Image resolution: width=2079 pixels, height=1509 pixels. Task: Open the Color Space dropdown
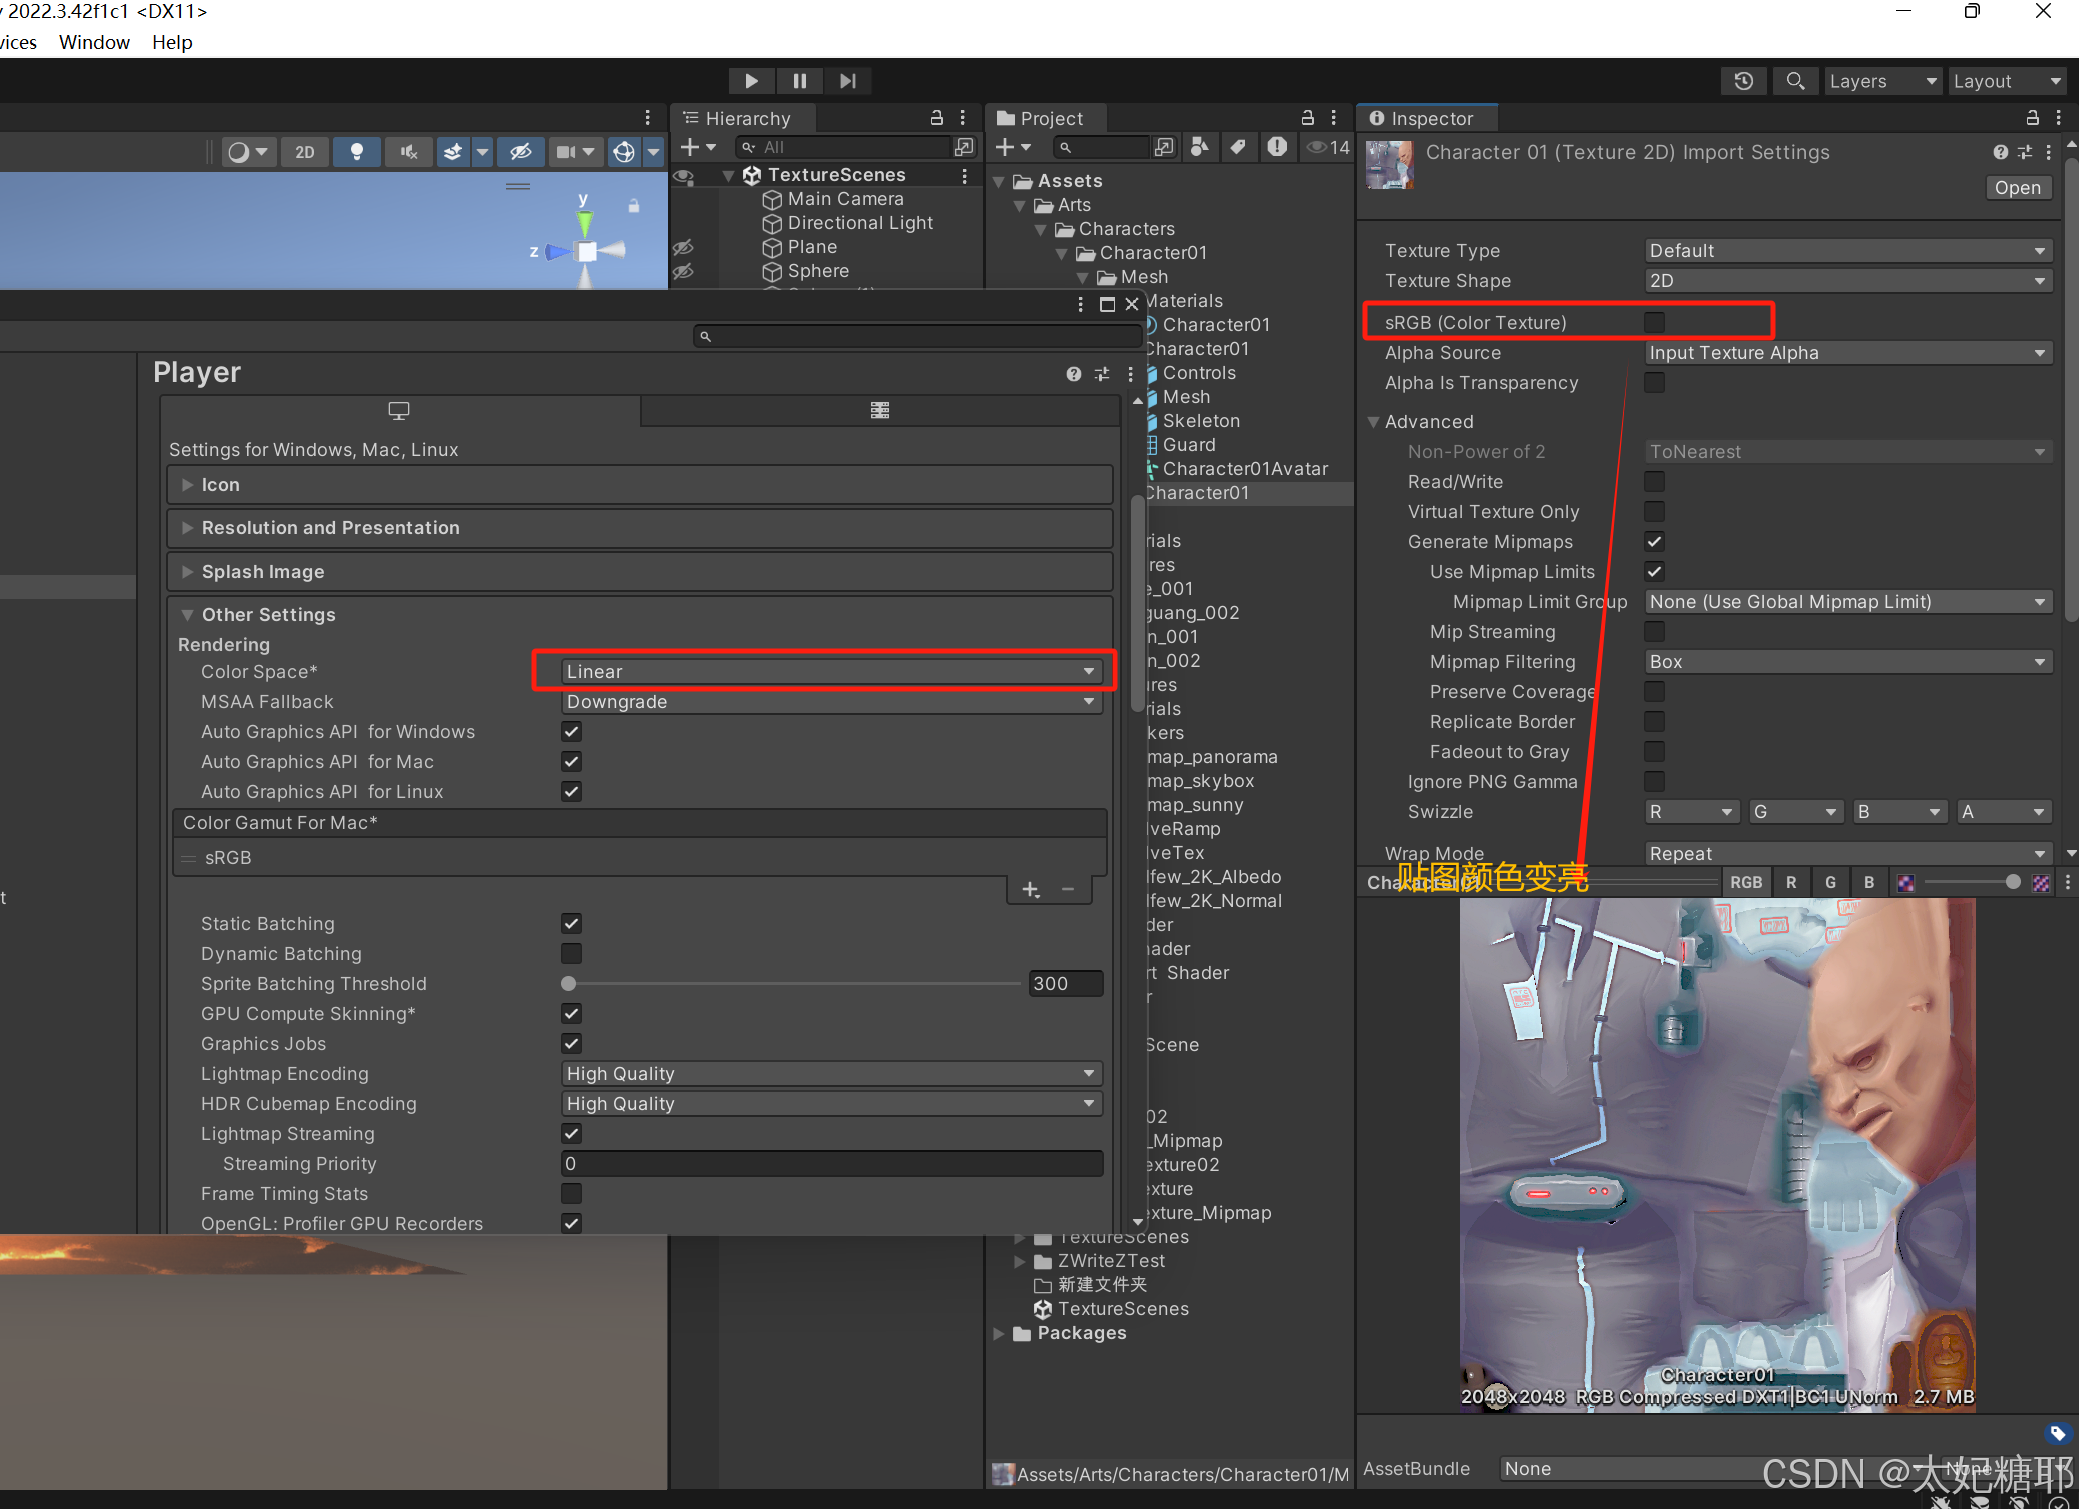(830, 672)
